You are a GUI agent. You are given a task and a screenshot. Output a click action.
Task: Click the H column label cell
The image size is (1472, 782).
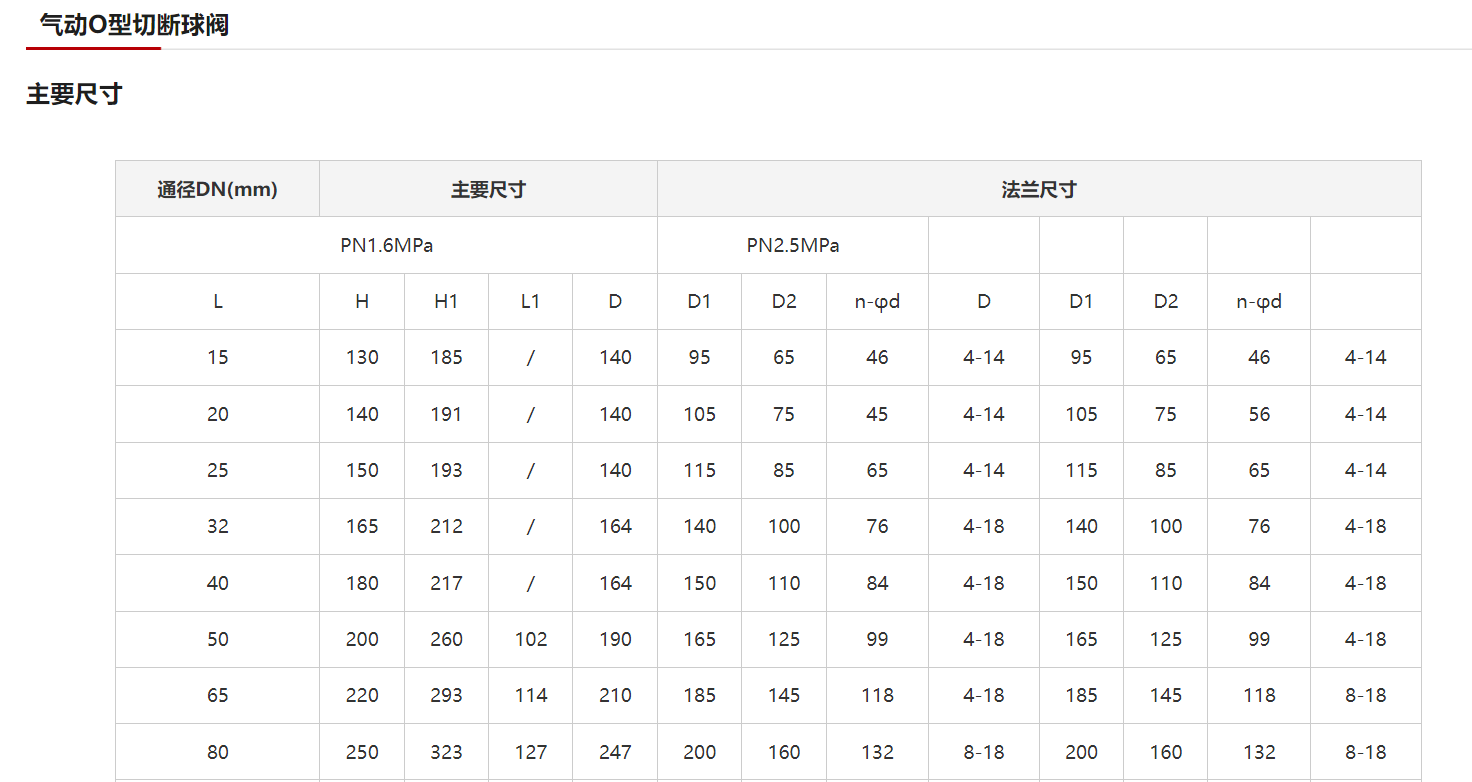click(x=362, y=301)
